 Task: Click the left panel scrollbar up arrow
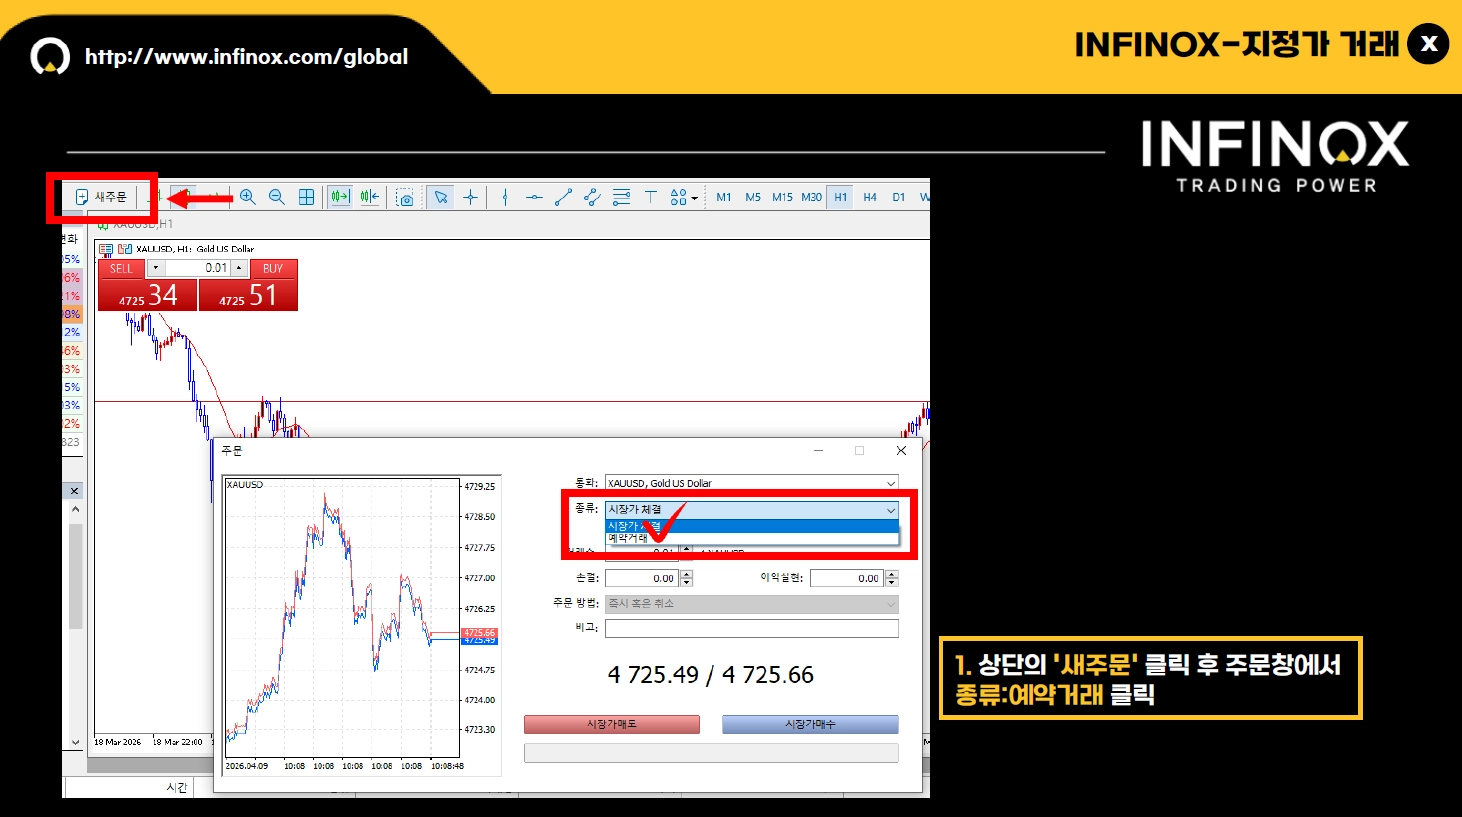[x=75, y=509]
